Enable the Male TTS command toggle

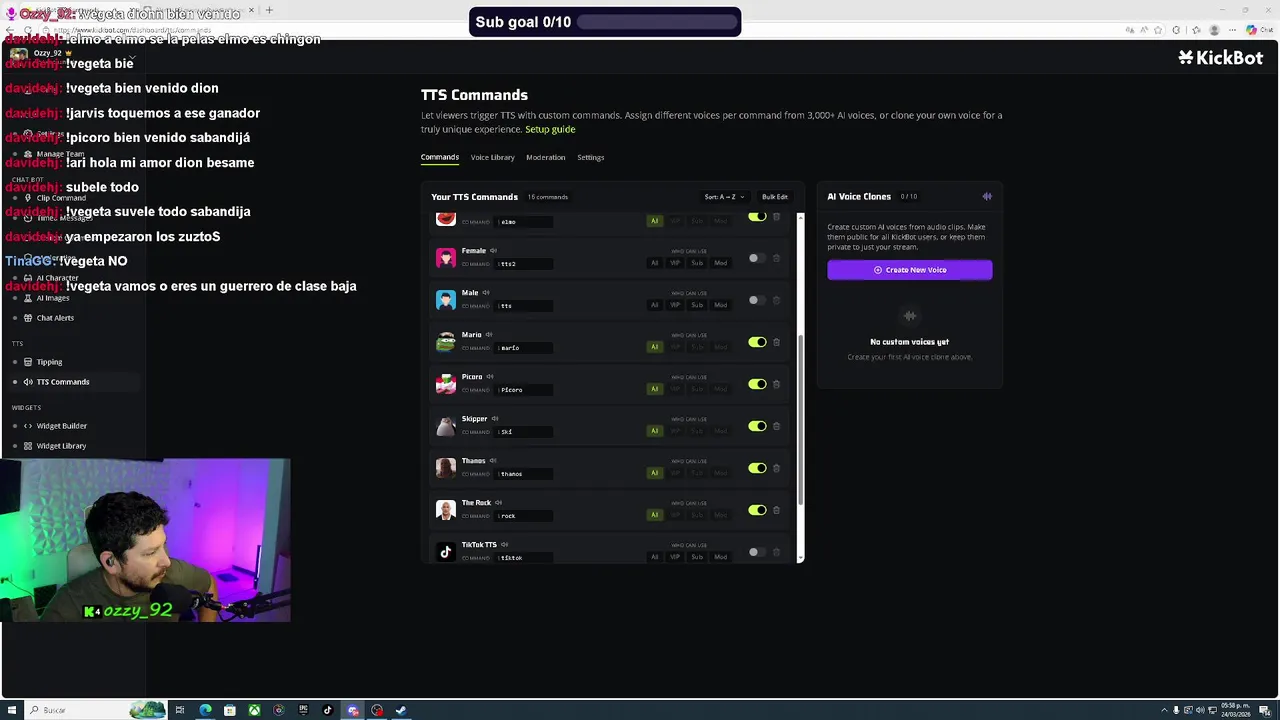click(757, 300)
